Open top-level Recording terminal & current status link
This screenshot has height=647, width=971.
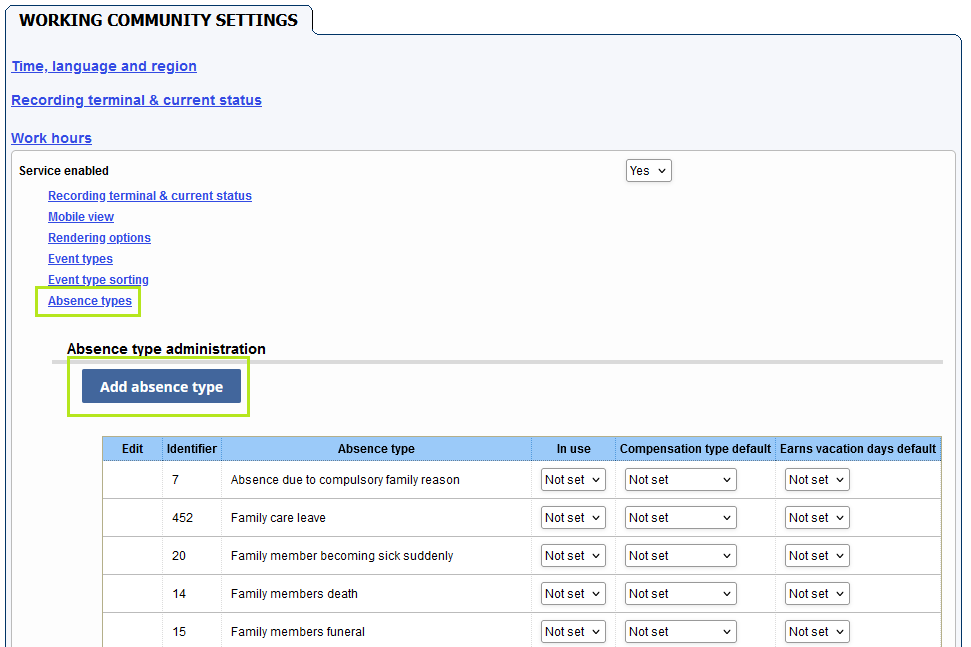pos(136,100)
